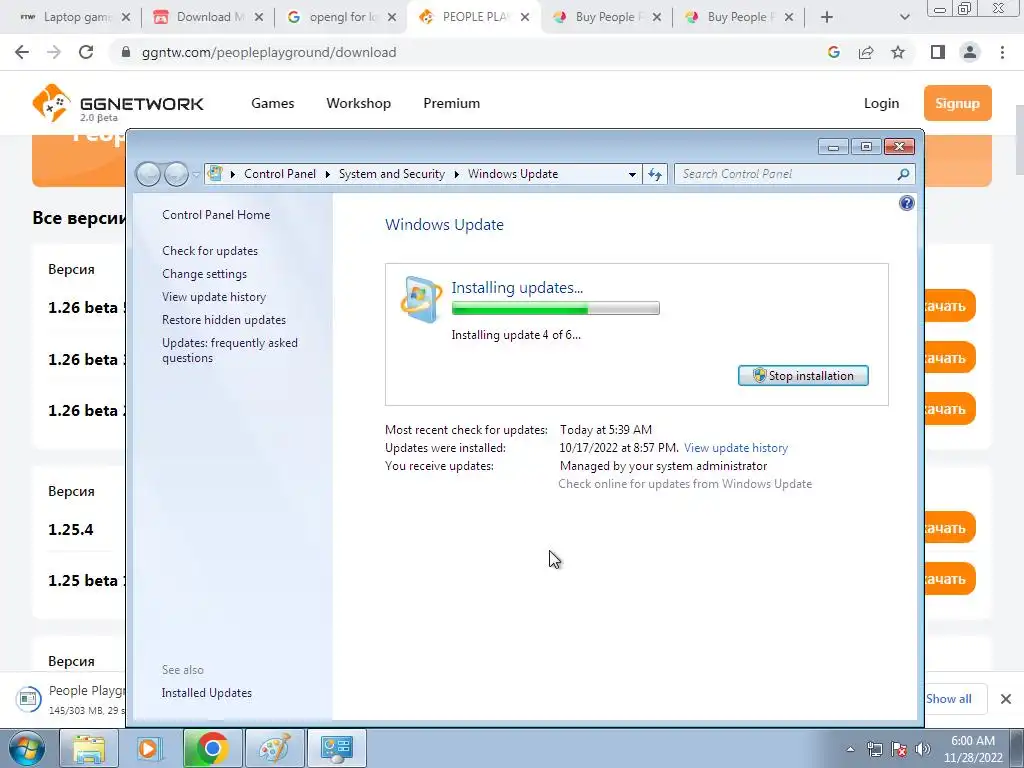1024x768 pixels.
Task: Click the View update history link near install date
Action: [736, 448]
